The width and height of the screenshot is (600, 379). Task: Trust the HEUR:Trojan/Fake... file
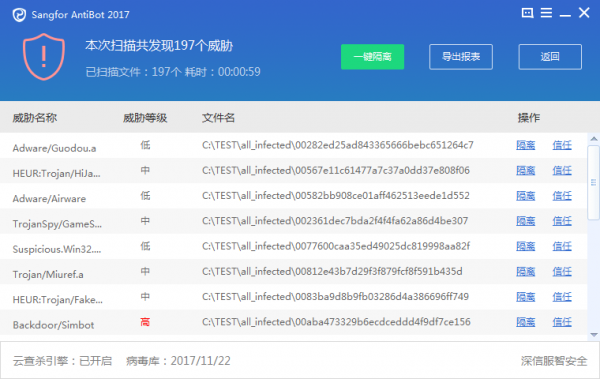(562, 297)
